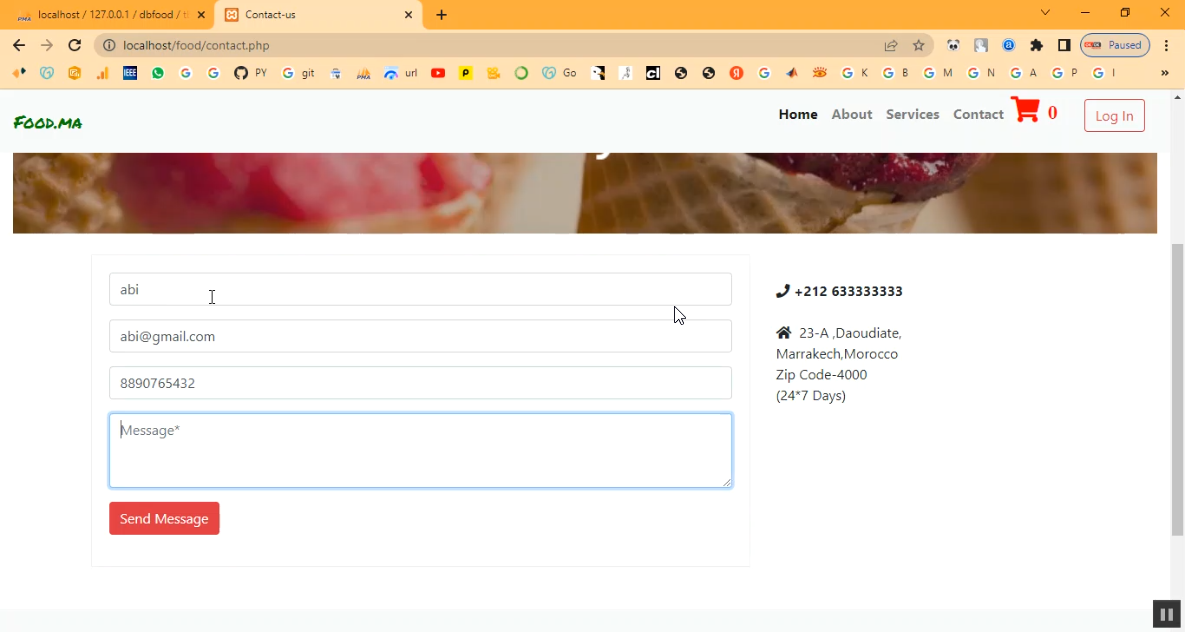Viewport: 1185px width, 632px height.
Task: Open the Google B bookmark
Action: 896,73
